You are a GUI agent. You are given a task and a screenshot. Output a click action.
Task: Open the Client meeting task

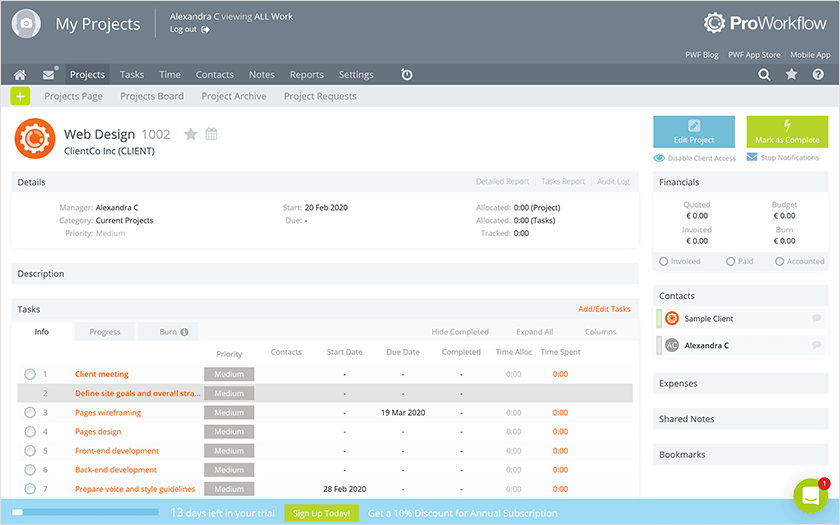click(102, 374)
